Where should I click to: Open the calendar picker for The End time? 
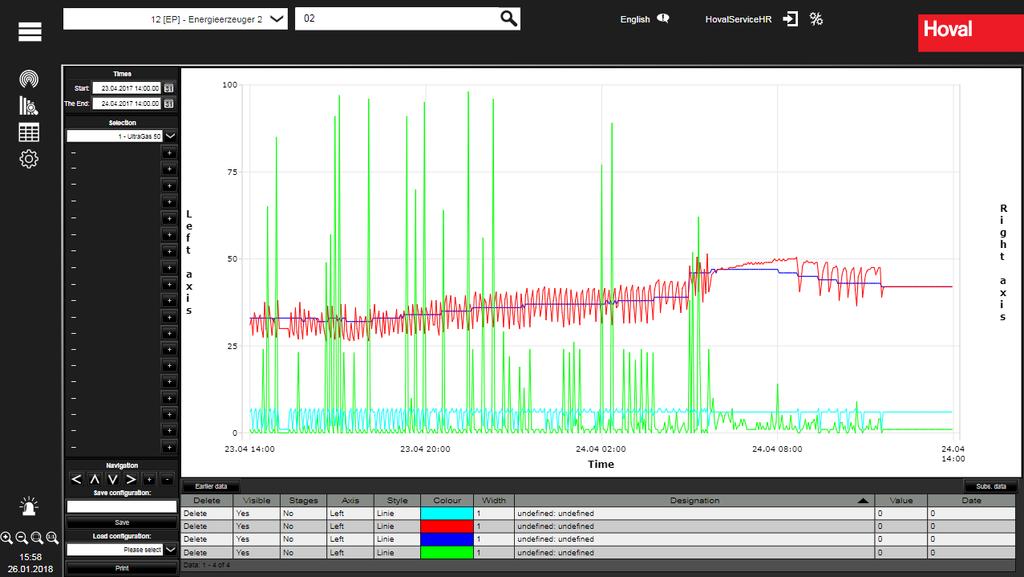tap(168, 104)
